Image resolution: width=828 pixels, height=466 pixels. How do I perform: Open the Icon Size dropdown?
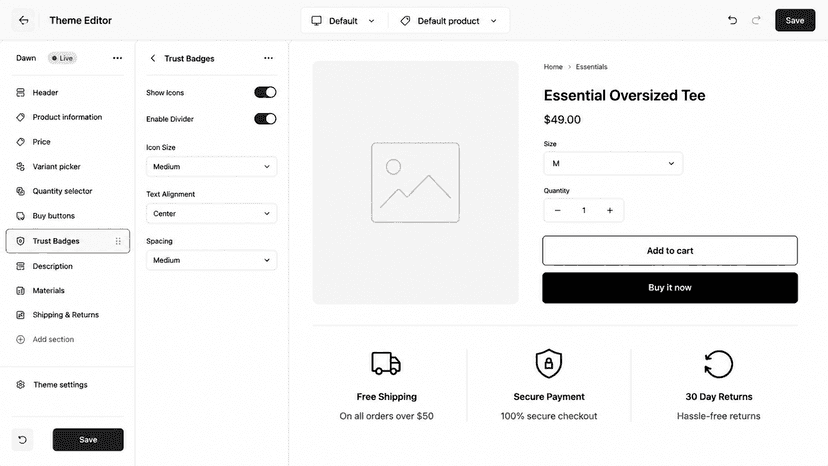[211, 166]
